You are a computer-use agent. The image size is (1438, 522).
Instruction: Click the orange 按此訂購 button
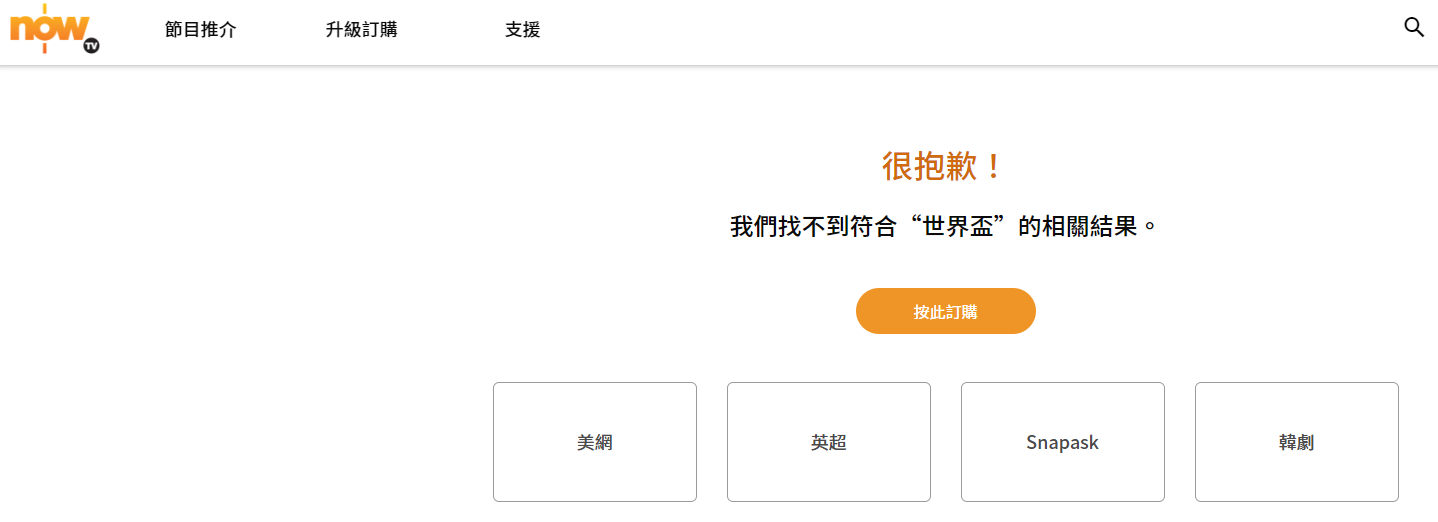tap(945, 311)
